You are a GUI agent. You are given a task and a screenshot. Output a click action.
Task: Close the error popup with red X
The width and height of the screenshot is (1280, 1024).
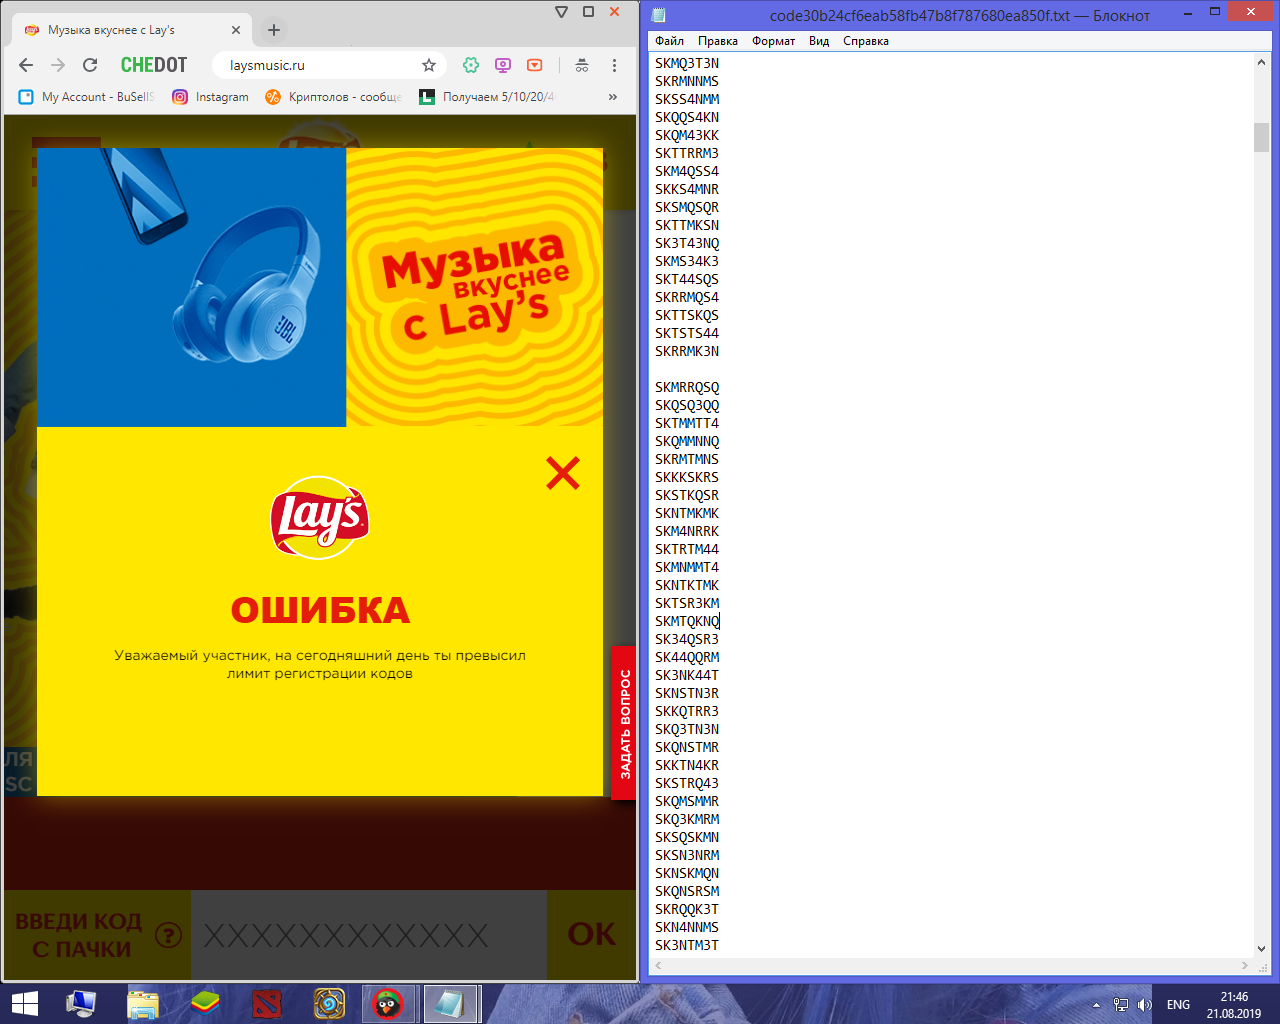[x=563, y=473]
